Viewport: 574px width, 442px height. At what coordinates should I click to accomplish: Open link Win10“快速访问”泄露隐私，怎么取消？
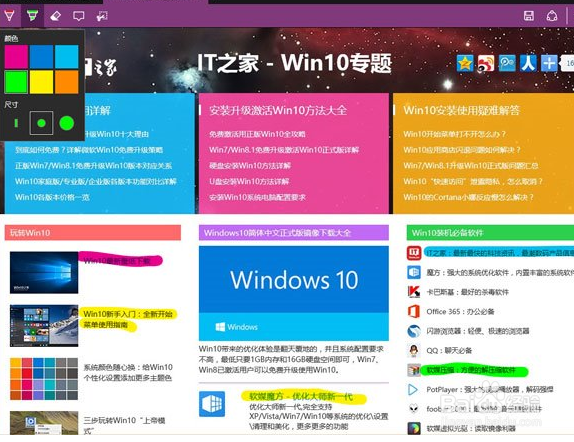473,181
